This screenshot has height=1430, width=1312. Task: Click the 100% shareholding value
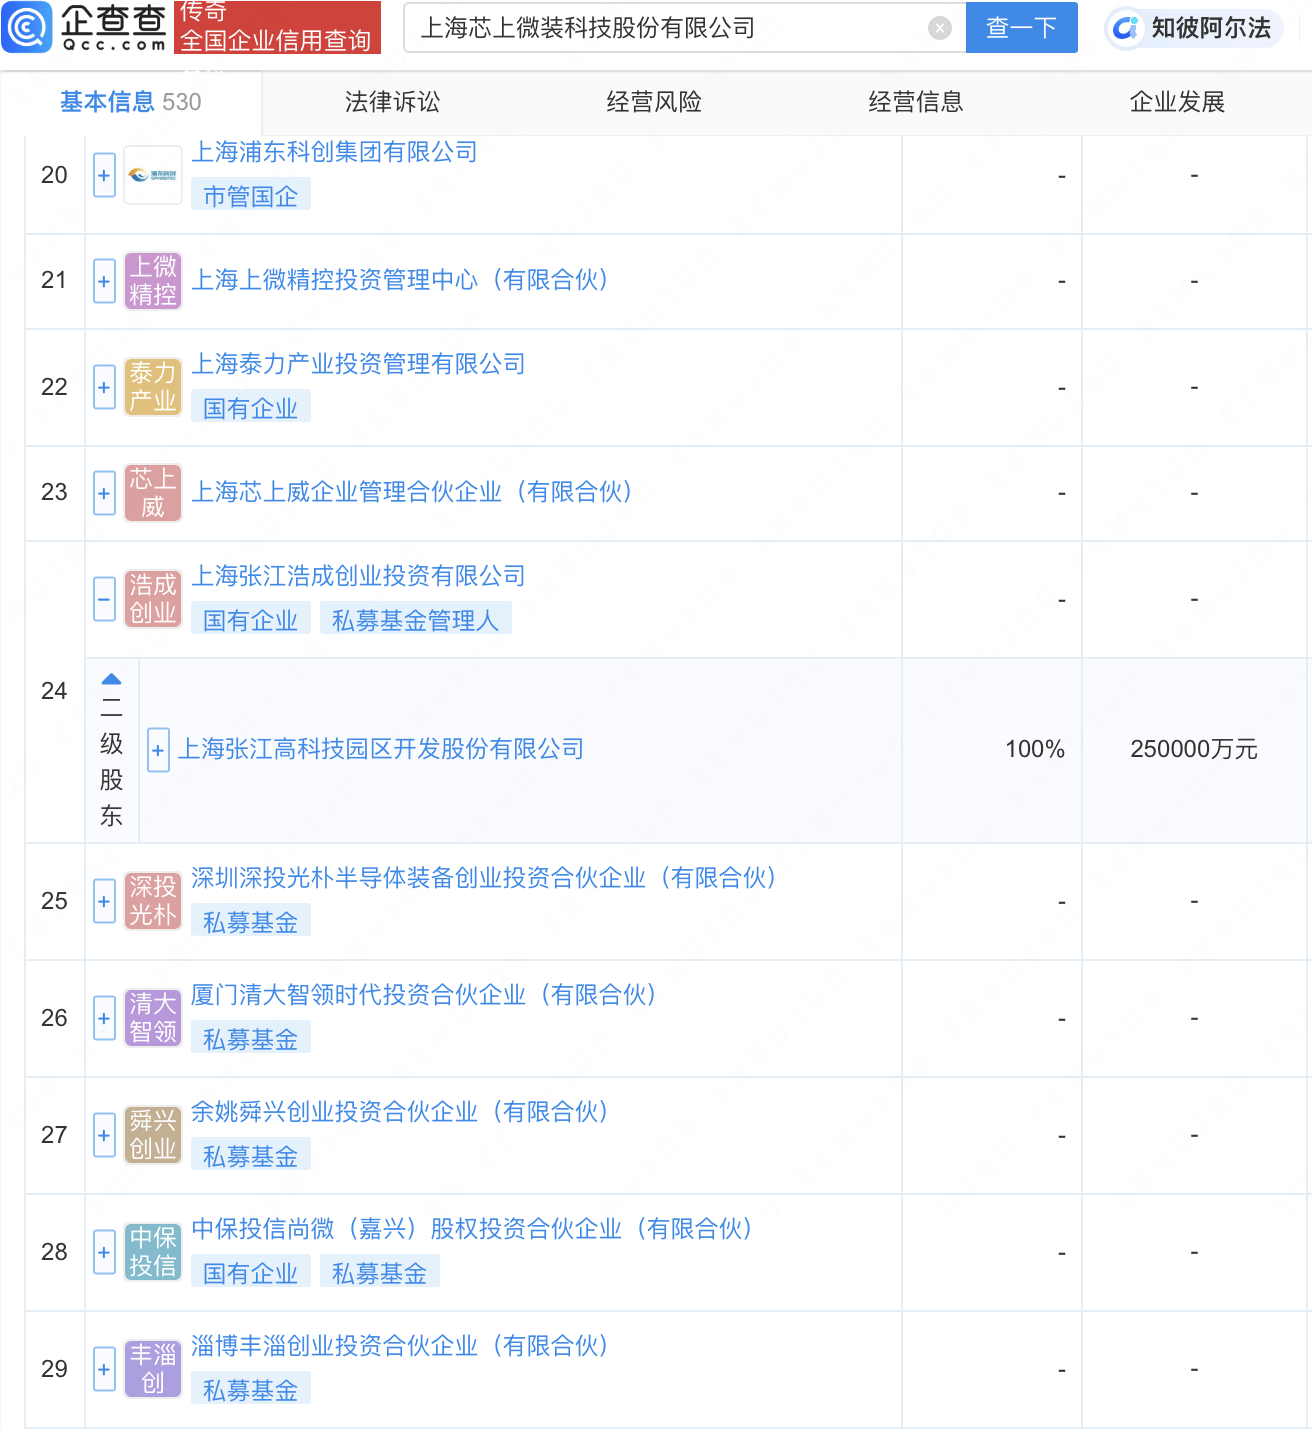[1035, 749]
